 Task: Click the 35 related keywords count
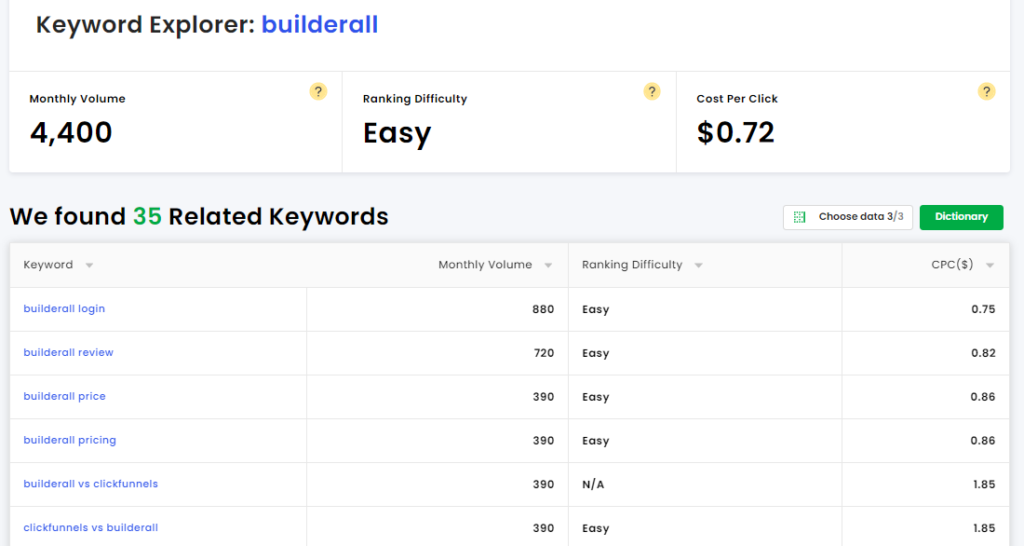click(147, 216)
